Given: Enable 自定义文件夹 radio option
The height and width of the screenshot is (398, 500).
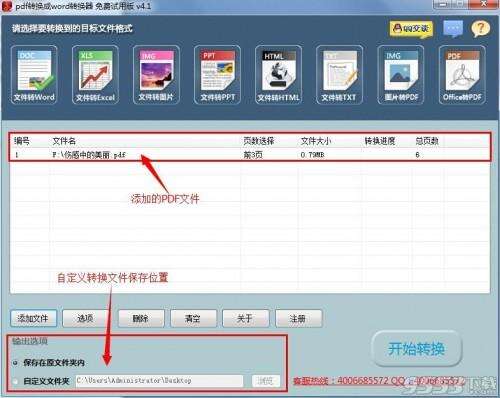Looking at the screenshot, I should 15,381.
